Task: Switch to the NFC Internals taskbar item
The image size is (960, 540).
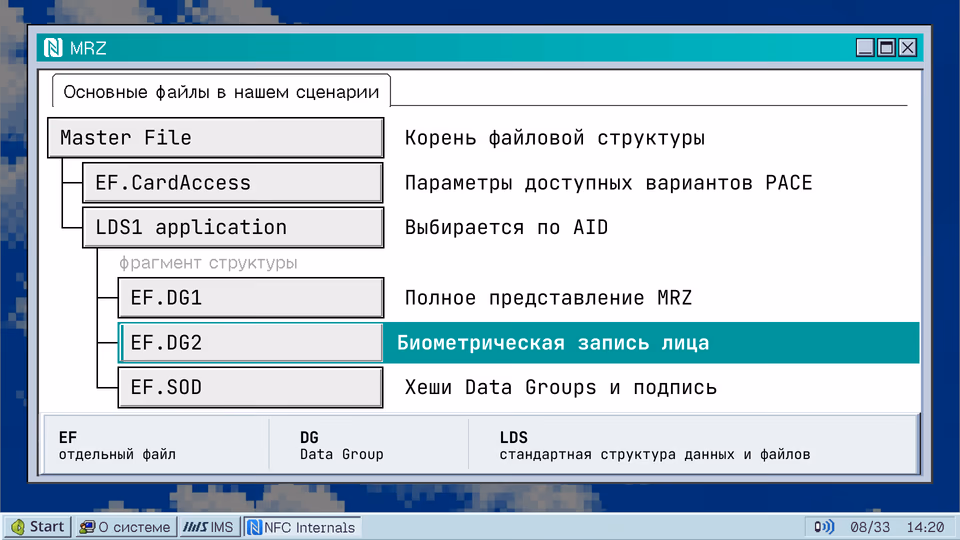Action: click(x=302, y=527)
